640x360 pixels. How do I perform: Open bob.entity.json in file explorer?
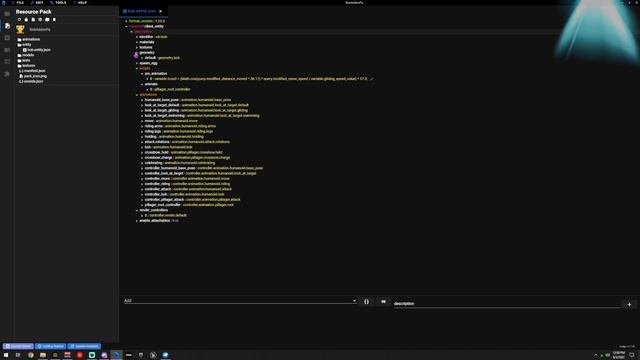coord(37,50)
